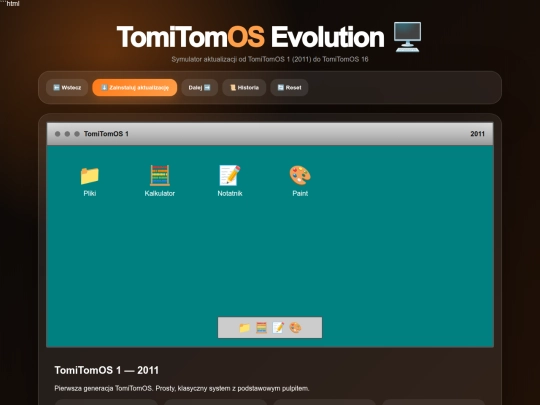
Task: Click the folder icon in the dock
Action: [x=245, y=328]
